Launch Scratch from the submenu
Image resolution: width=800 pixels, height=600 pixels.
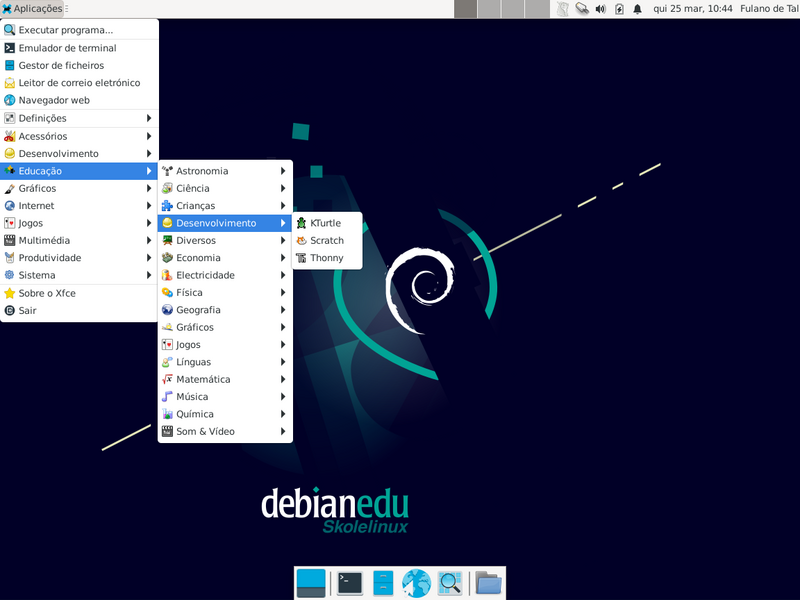point(327,240)
